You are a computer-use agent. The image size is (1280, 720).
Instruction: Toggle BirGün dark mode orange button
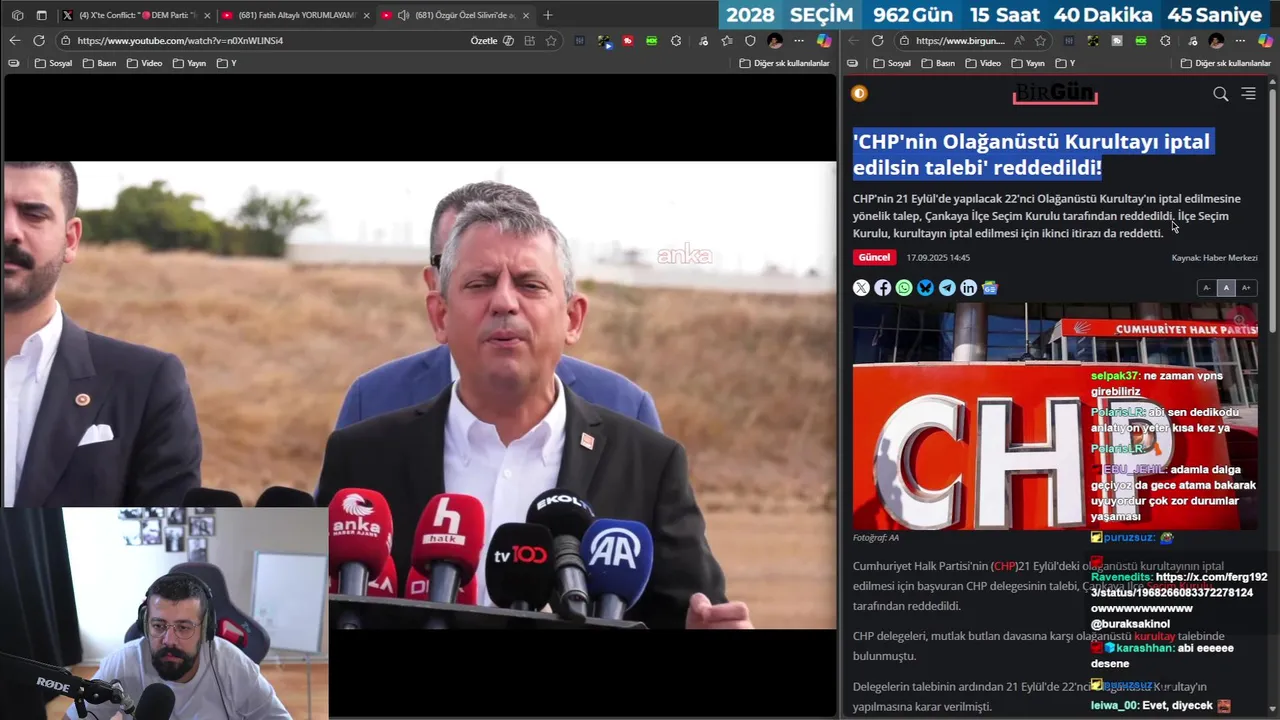tap(859, 93)
